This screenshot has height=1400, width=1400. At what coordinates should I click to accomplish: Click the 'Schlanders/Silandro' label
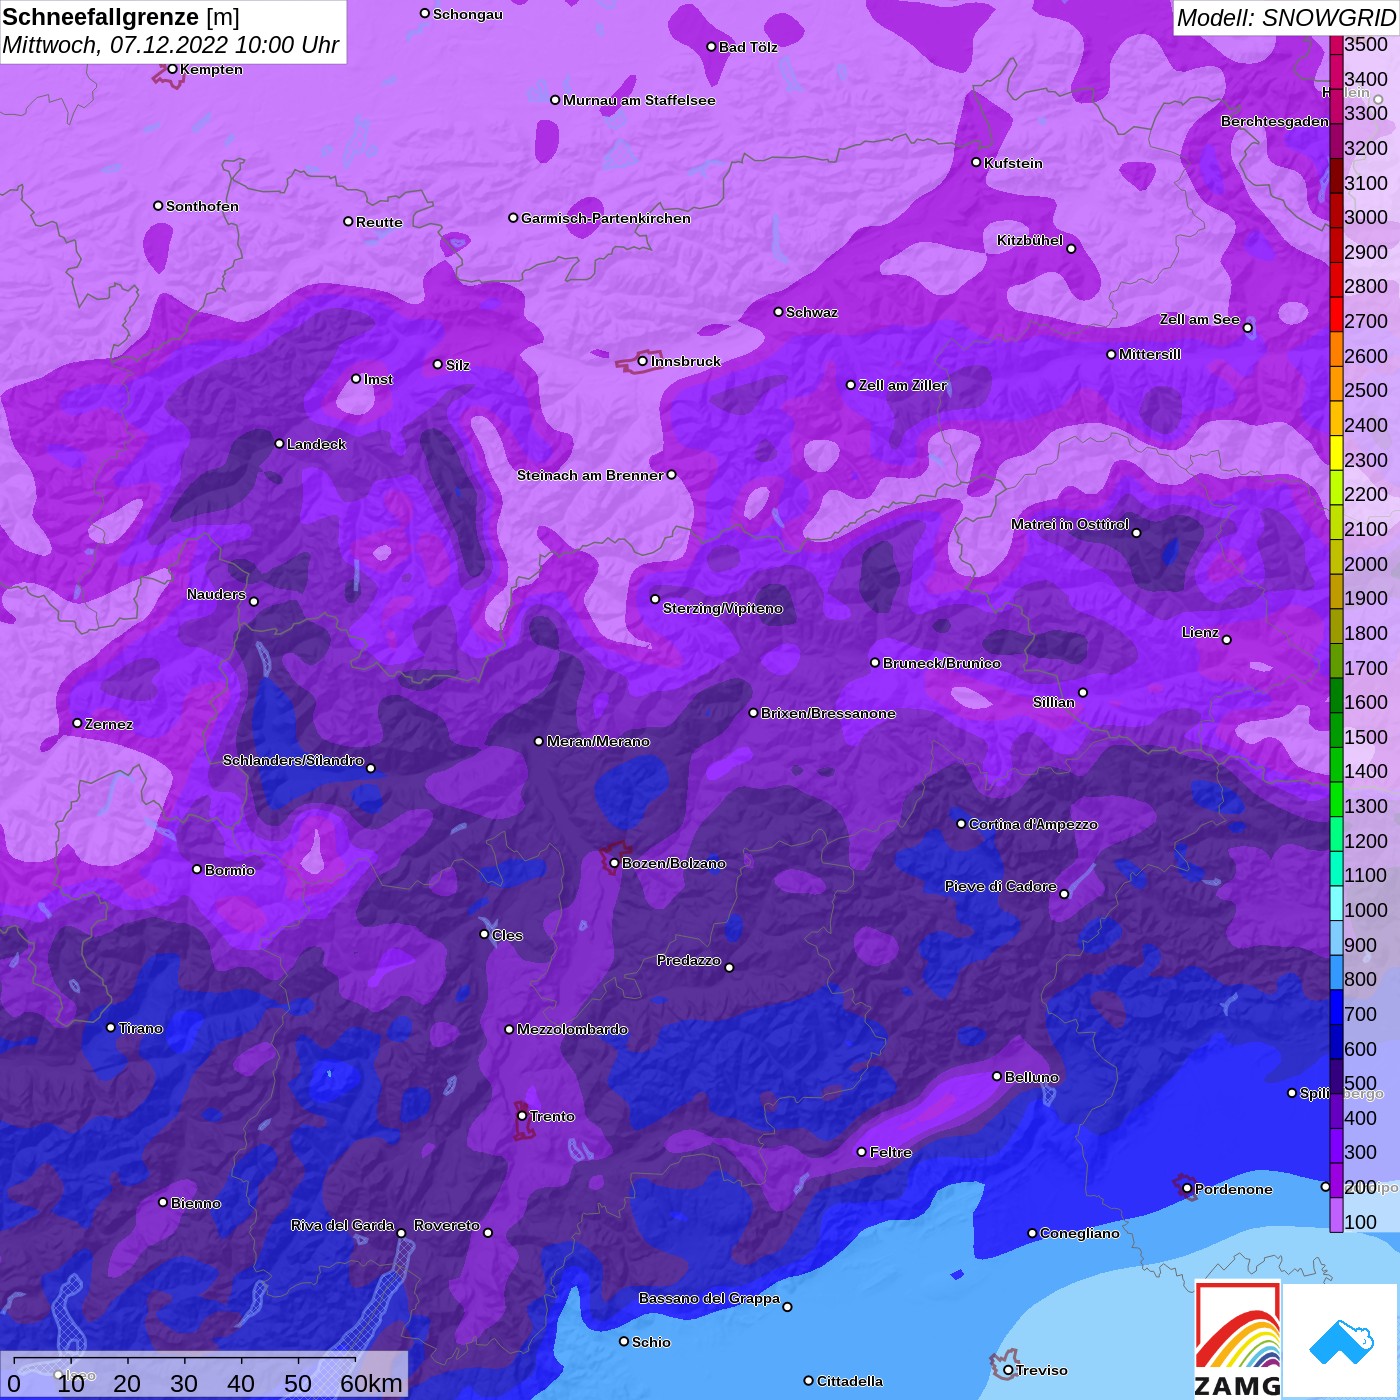coord(293,760)
